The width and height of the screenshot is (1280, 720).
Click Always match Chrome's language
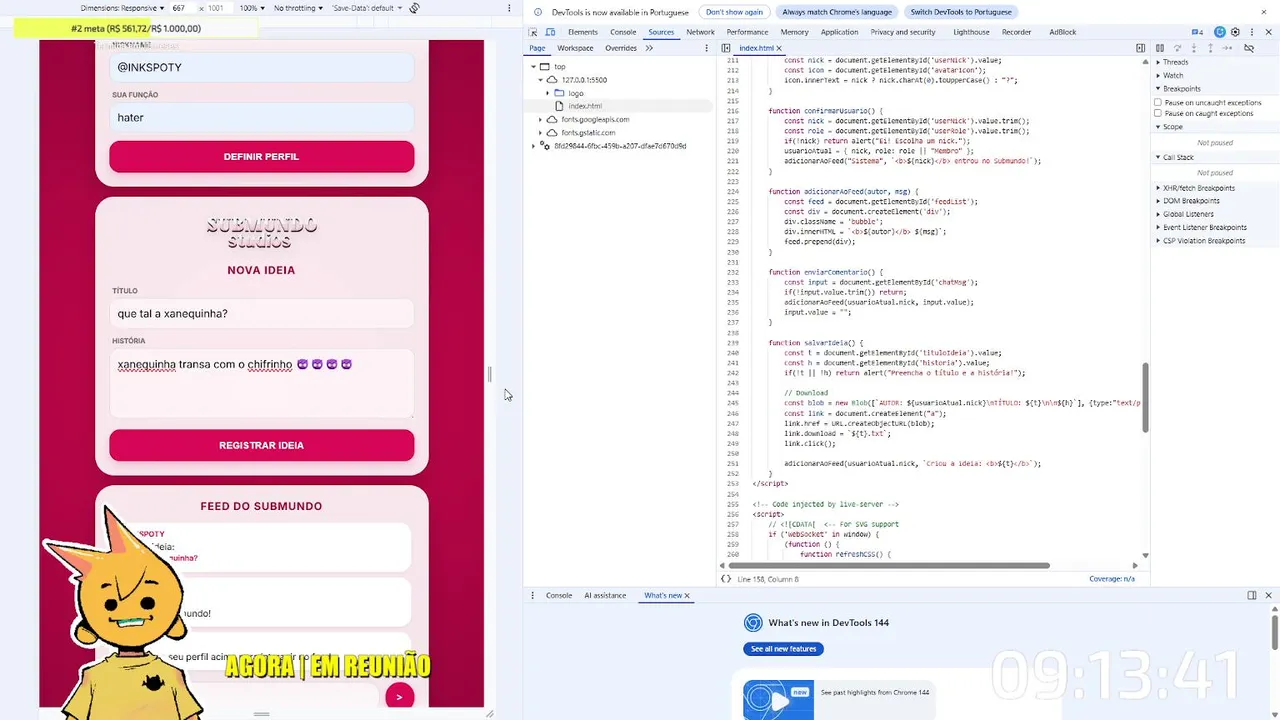(x=837, y=12)
